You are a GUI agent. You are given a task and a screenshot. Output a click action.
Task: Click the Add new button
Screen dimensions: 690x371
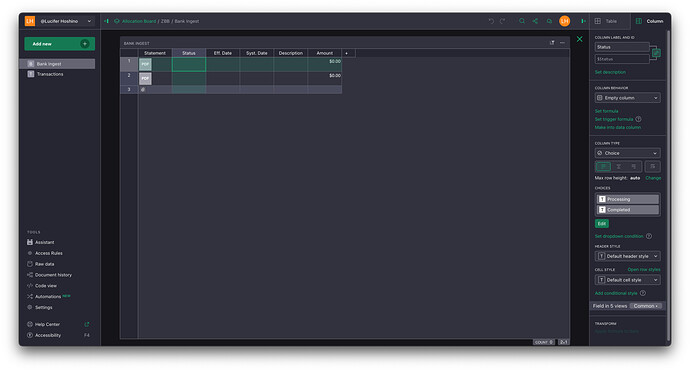coord(59,44)
